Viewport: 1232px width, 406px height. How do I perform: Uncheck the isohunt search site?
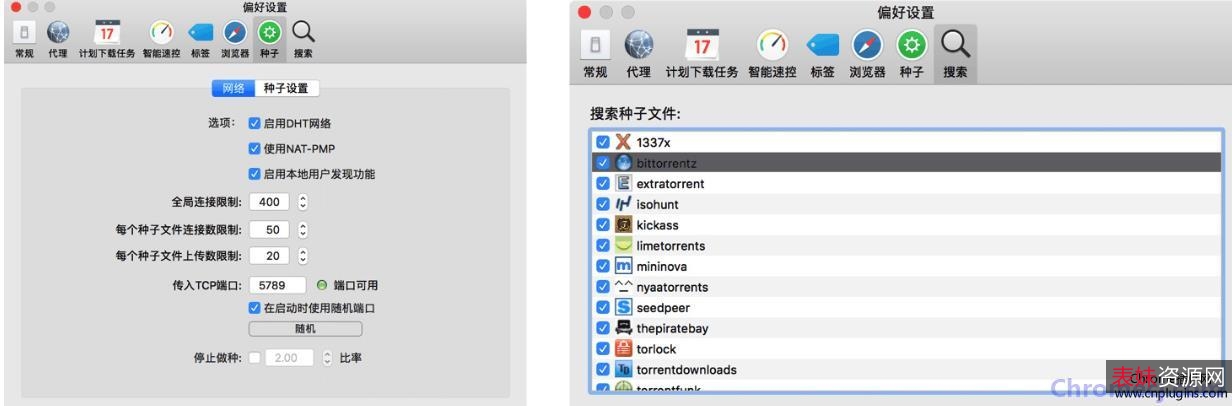(x=602, y=204)
